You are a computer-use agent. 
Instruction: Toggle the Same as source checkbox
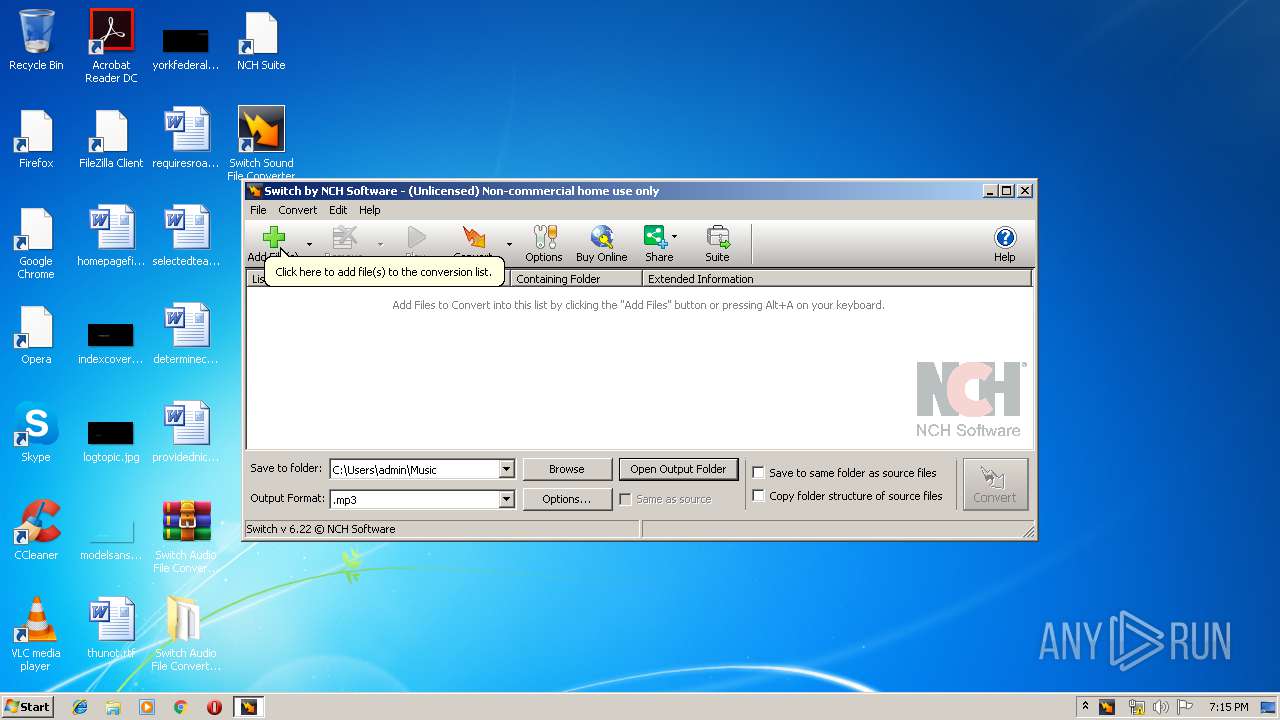point(625,499)
